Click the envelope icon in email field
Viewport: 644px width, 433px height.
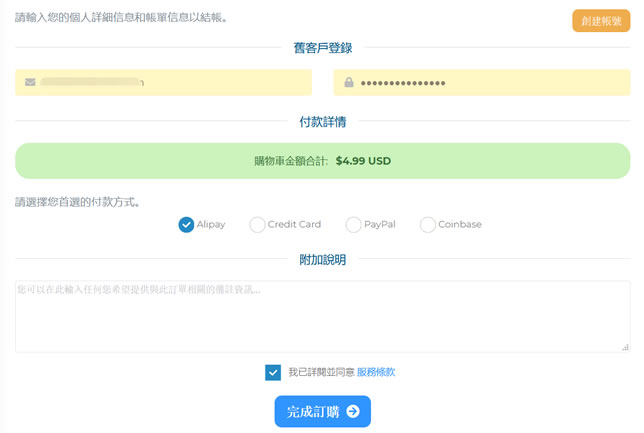[x=31, y=82]
